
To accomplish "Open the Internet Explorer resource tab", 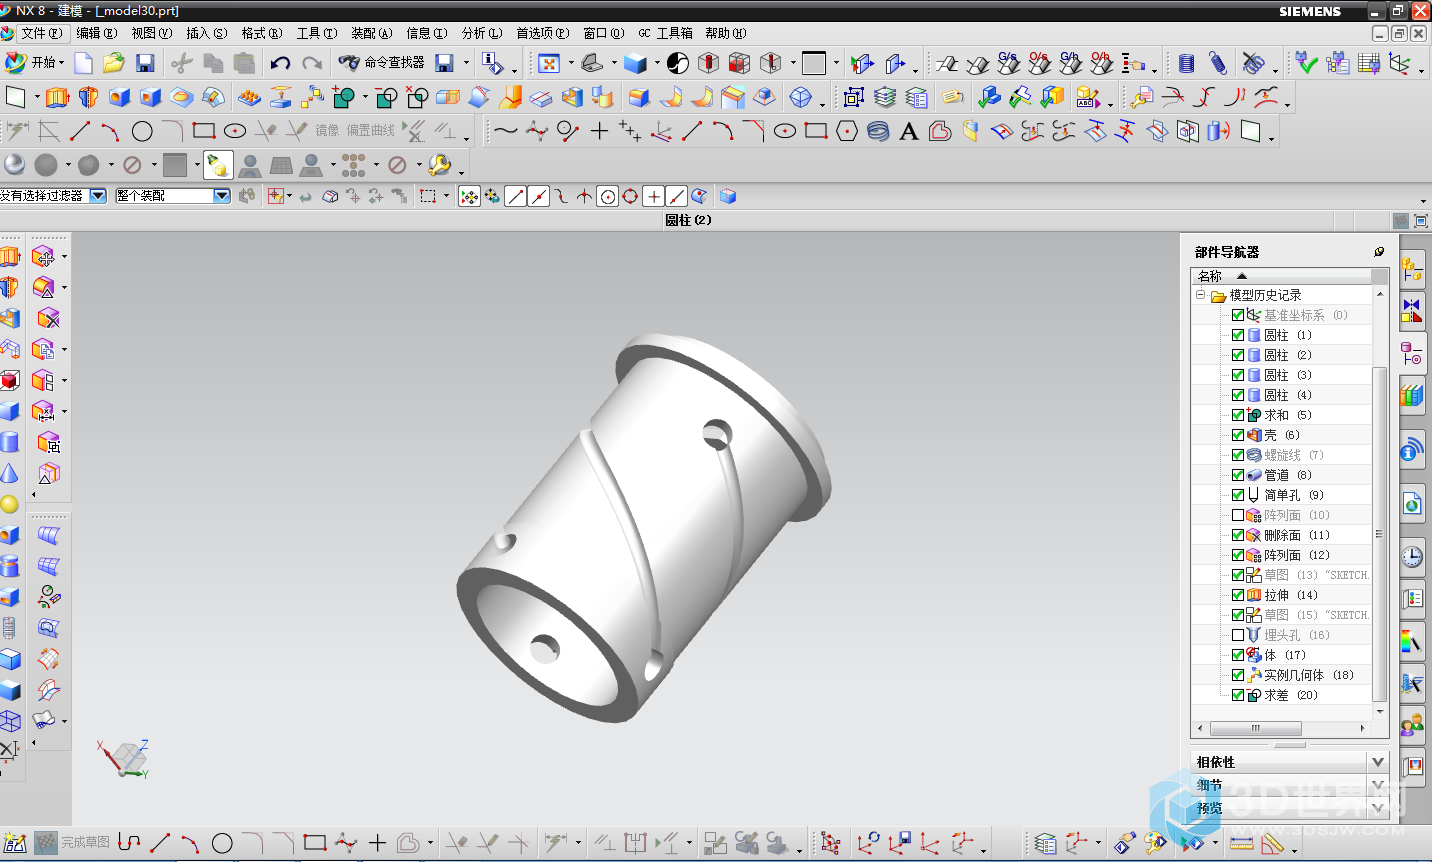I will tap(1412, 504).
